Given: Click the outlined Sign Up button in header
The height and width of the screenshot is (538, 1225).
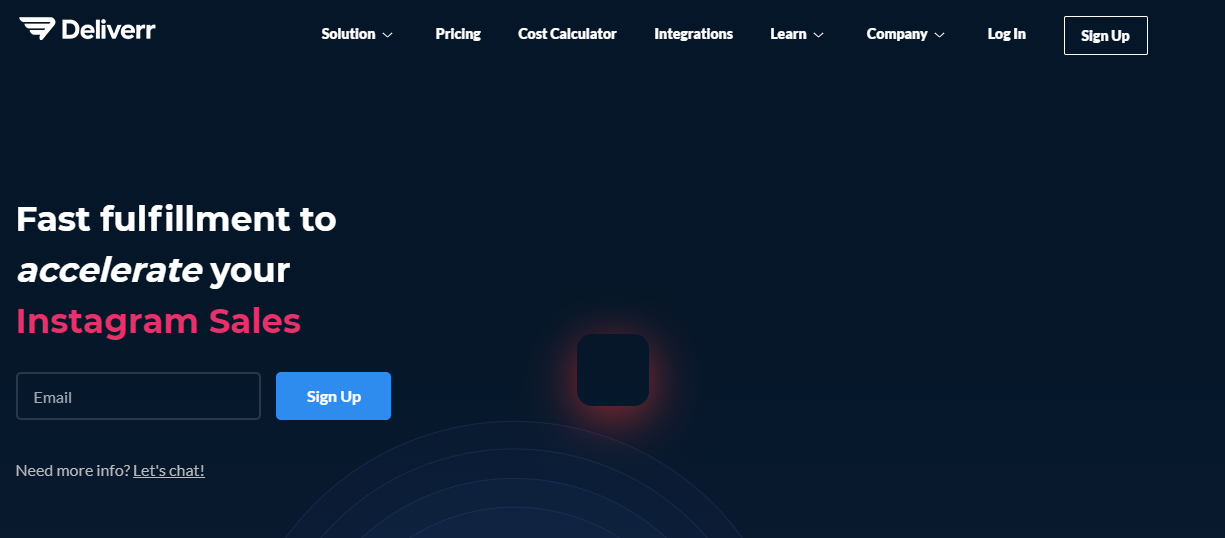Looking at the screenshot, I should [x=1105, y=35].
